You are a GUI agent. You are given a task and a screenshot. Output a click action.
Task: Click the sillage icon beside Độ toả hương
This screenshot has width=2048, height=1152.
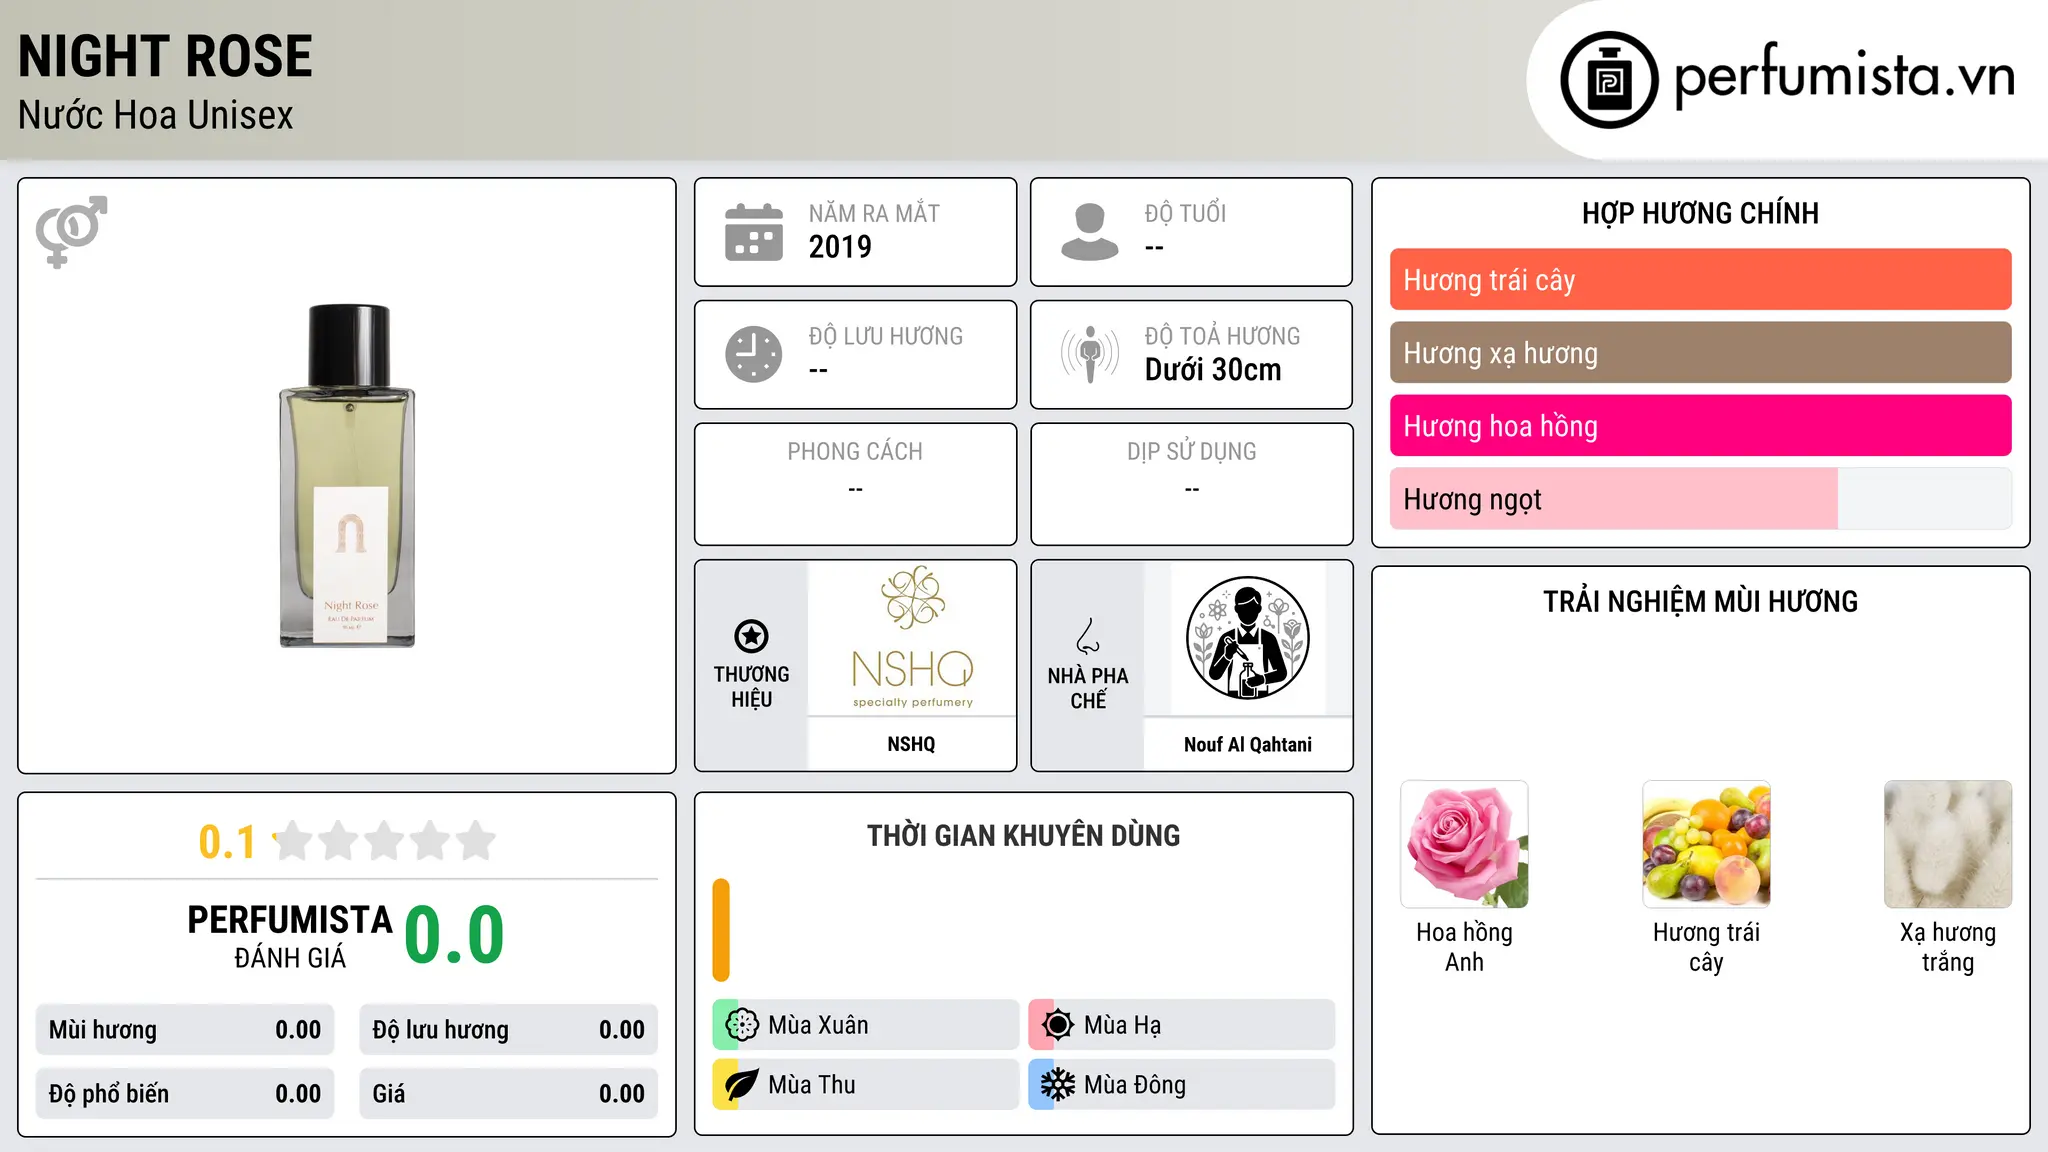(1089, 354)
